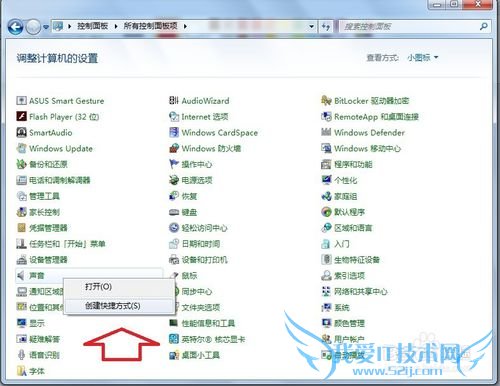500x386 pixels.
Task: Click the Windows Defender icon
Action: (x=326, y=132)
